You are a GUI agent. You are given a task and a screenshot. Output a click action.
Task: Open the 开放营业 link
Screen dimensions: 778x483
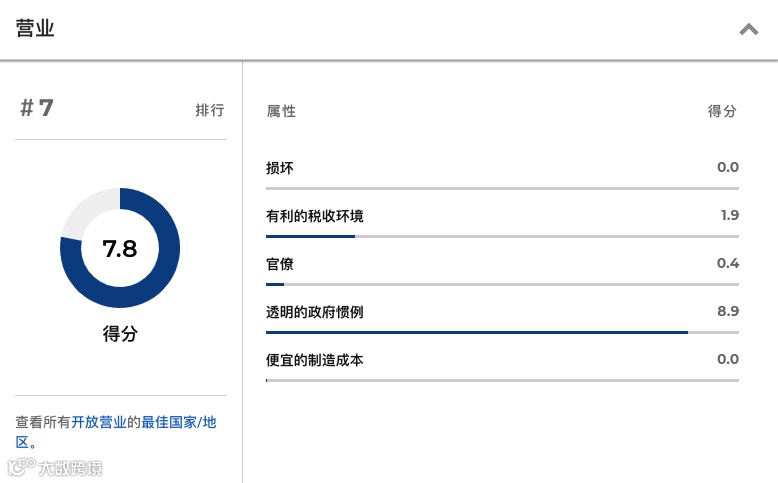99,422
